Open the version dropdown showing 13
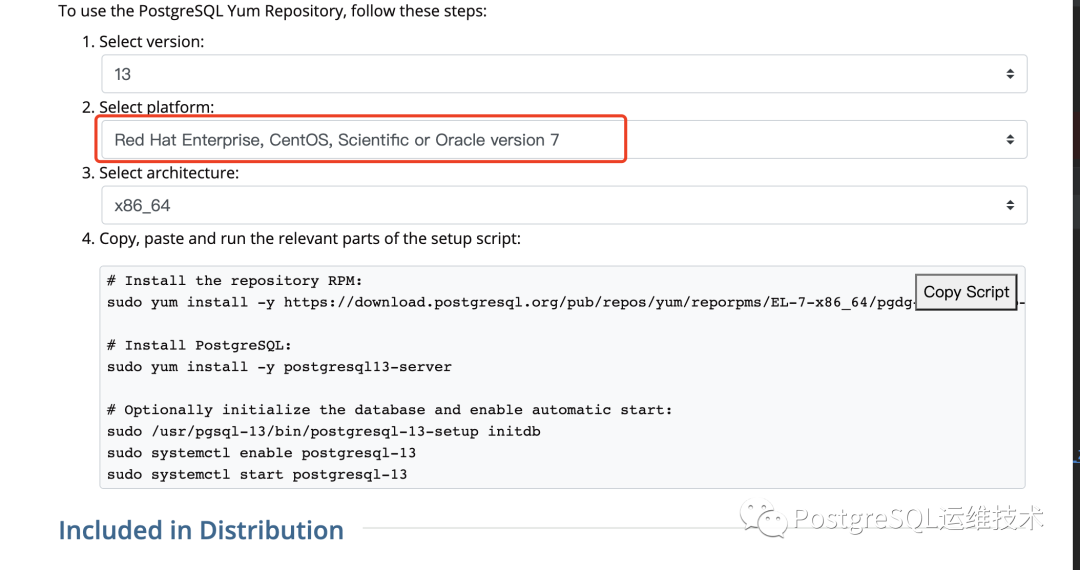The width and height of the screenshot is (1080, 570). click(x=564, y=74)
